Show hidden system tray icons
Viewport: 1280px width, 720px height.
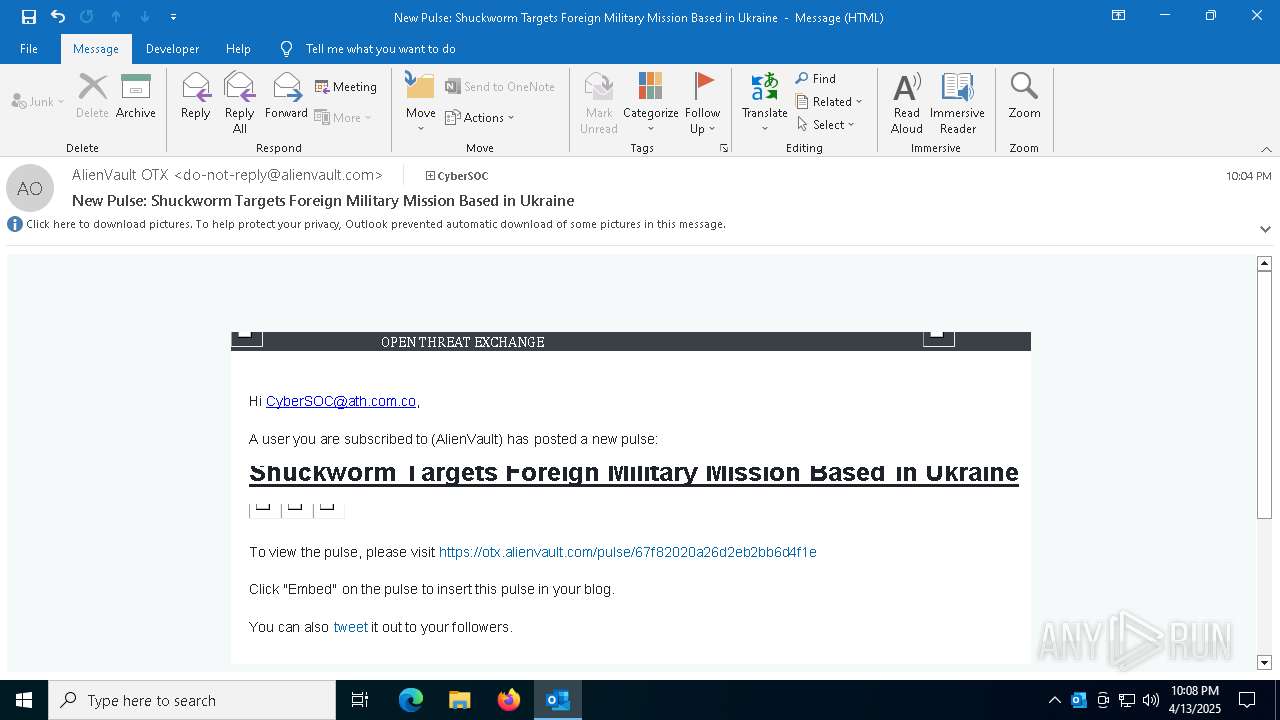[1054, 700]
